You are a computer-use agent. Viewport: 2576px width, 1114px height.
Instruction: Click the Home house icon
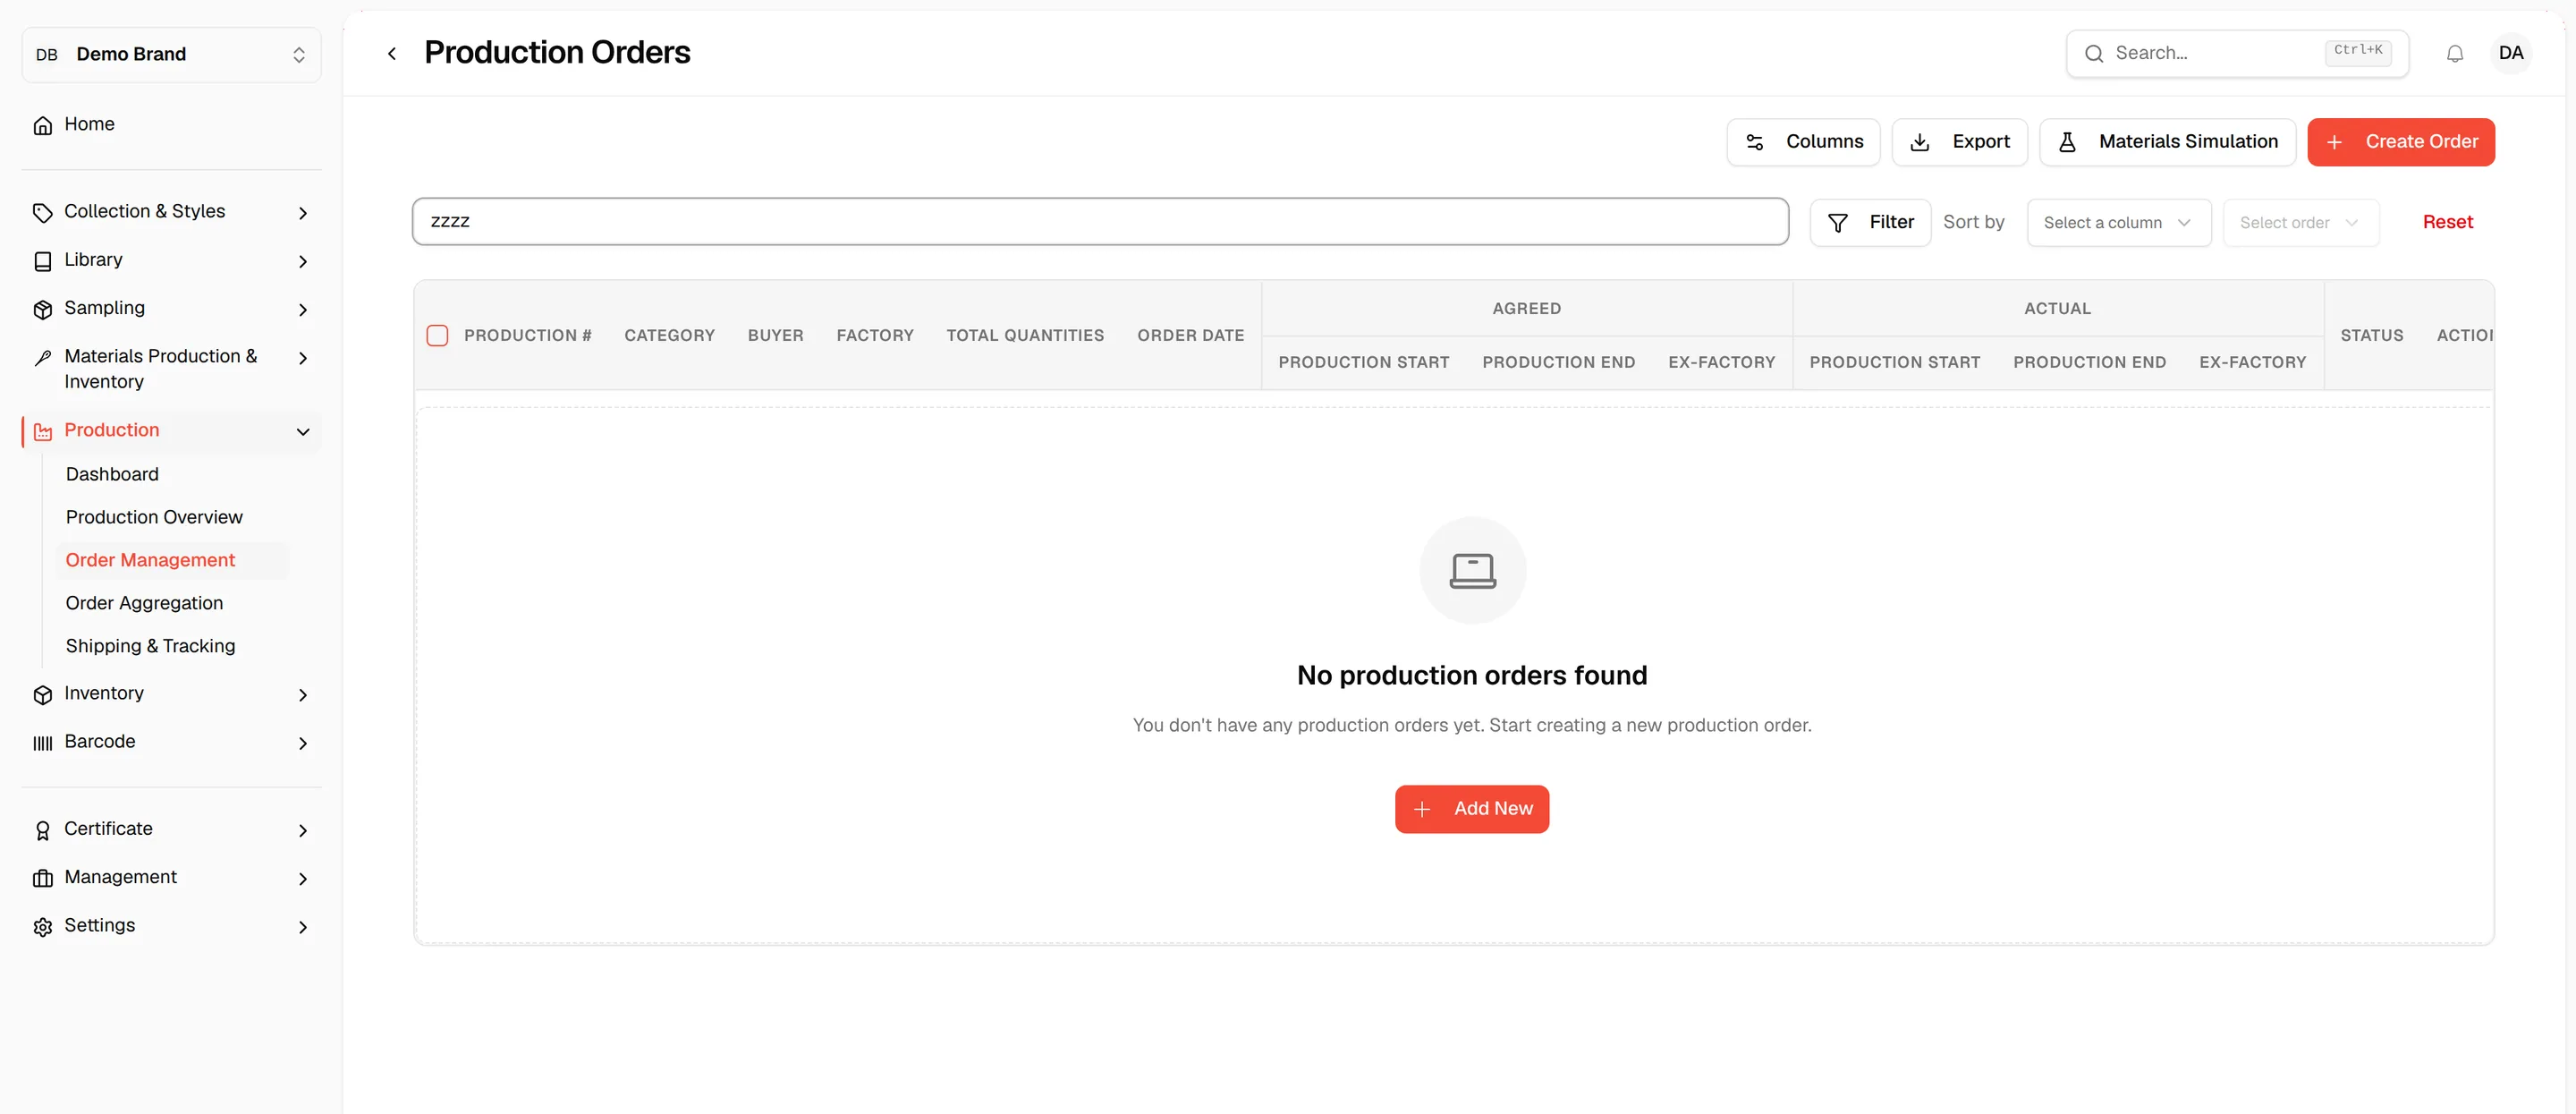(x=43, y=125)
